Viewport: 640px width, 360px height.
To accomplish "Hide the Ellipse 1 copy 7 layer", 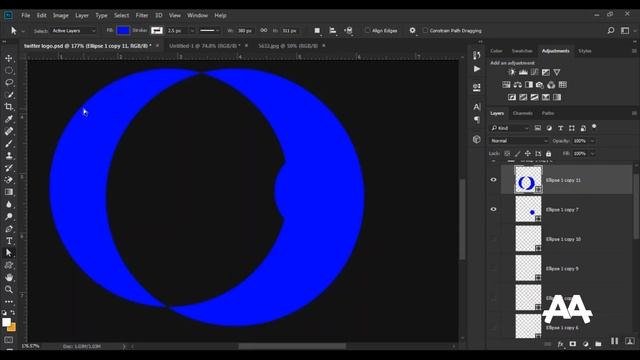I will tap(493, 209).
